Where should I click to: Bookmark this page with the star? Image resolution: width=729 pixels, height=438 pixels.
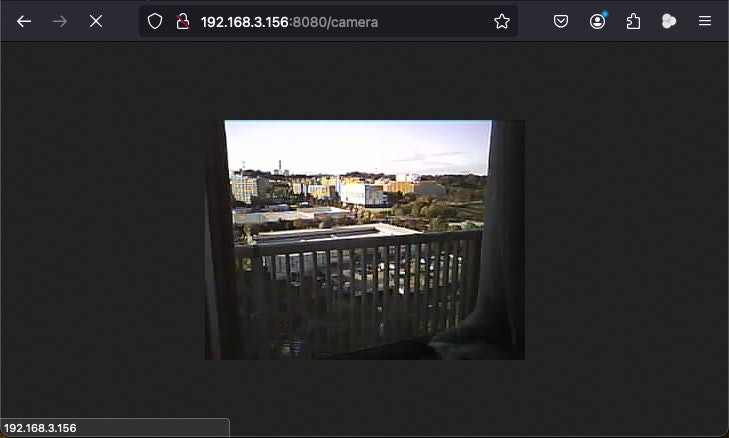[502, 21]
